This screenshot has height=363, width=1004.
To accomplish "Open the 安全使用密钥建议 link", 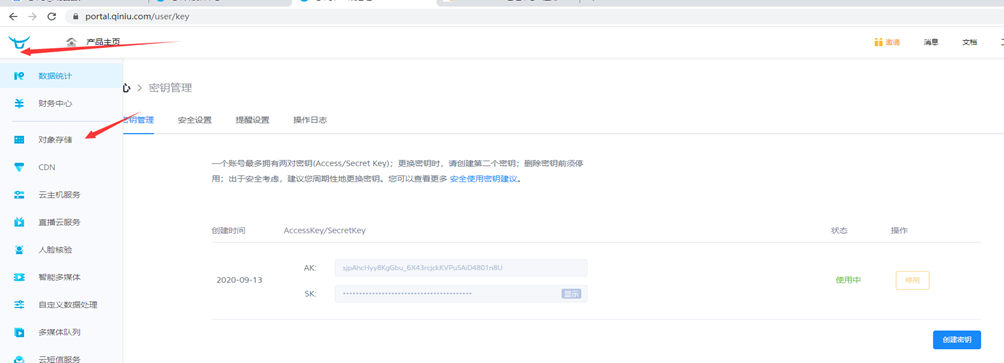I will click(x=483, y=179).
